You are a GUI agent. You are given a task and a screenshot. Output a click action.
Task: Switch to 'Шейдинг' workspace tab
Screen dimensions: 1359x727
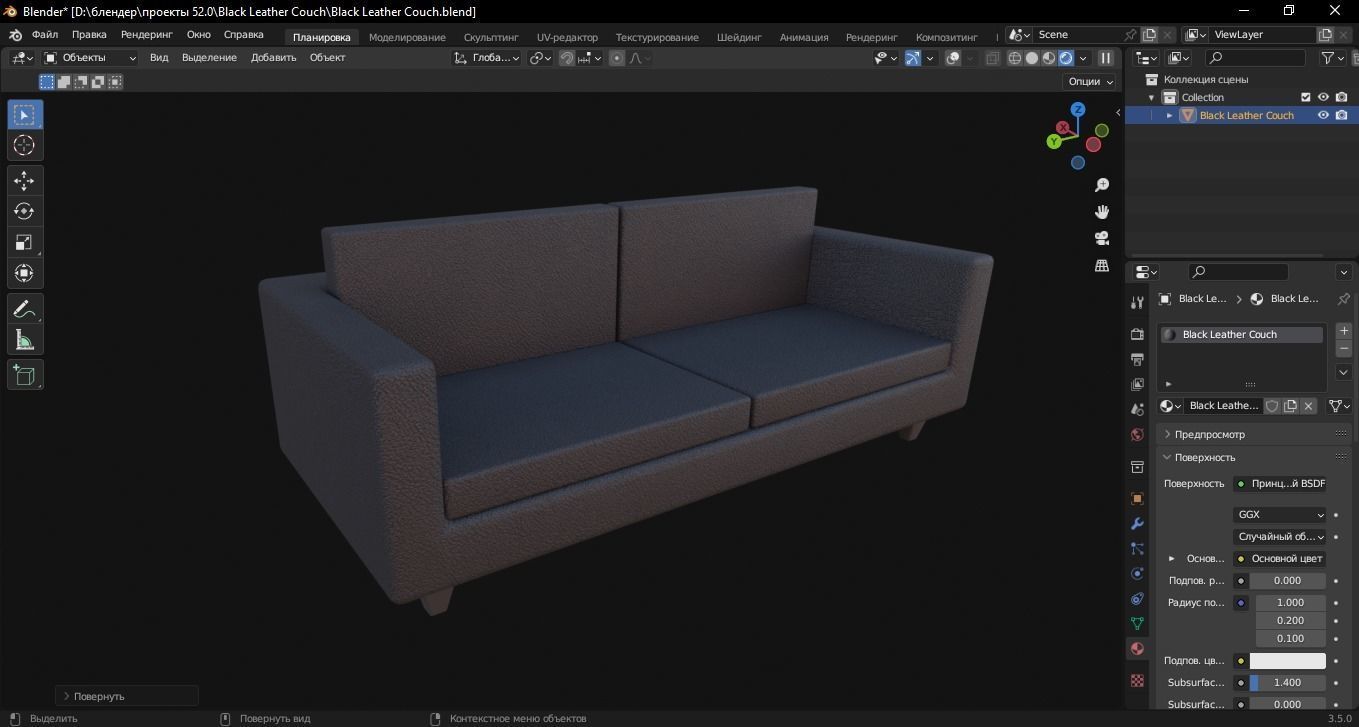coord(739,37)
